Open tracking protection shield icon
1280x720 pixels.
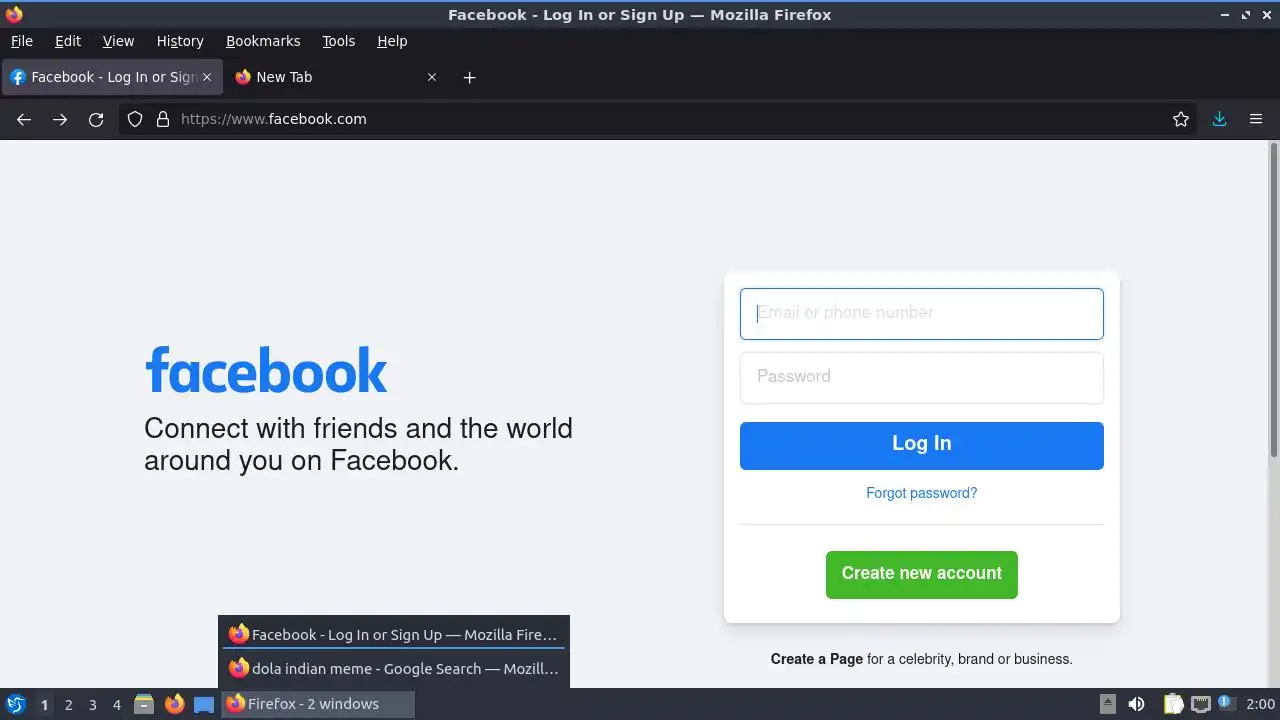pos(135,119)
